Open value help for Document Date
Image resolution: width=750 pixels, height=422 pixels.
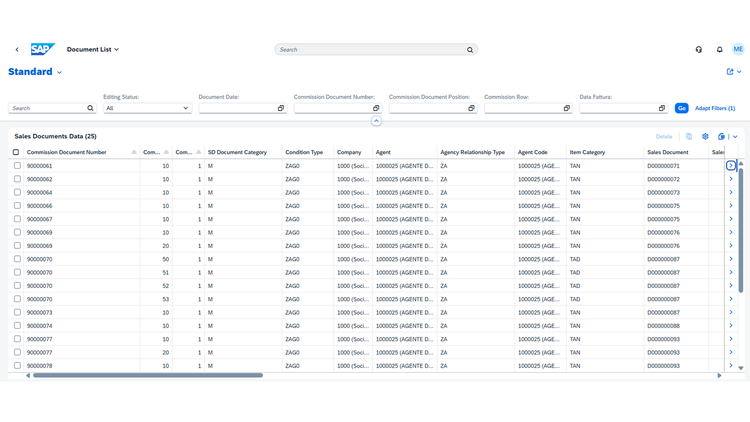click(x=281, y=108)
